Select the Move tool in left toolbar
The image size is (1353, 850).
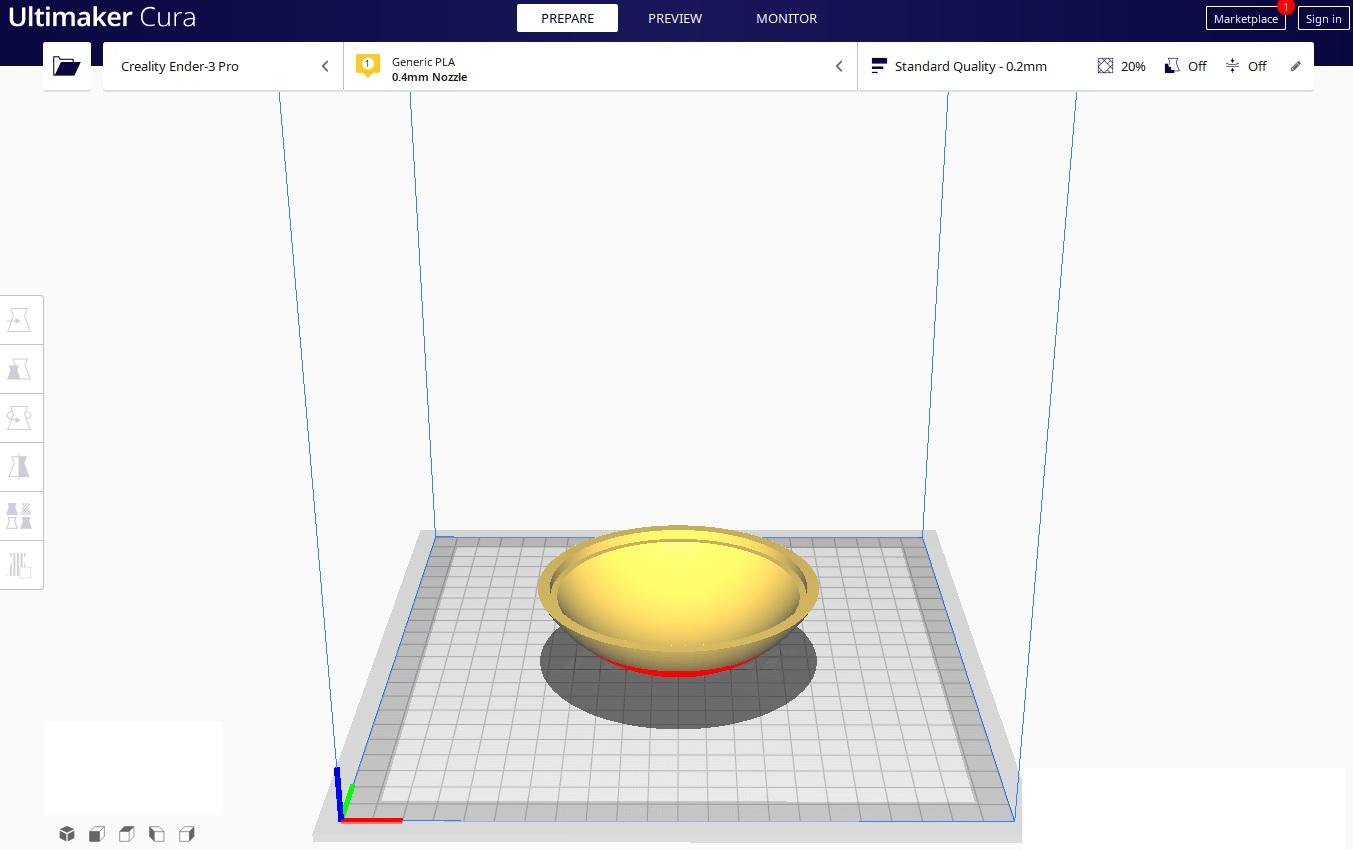[20, 320]
